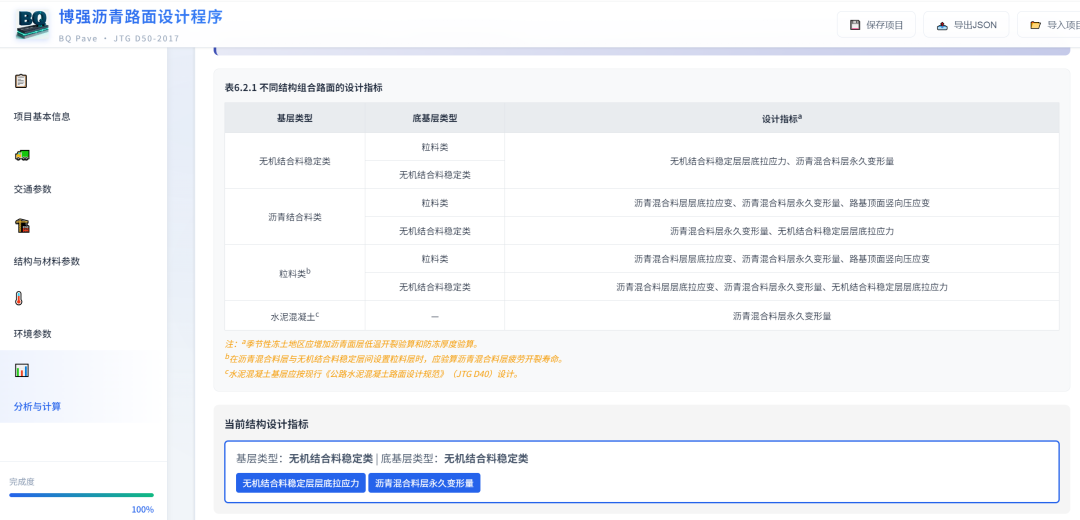Click the floppy disk icon in 保存项目
Viewport: 1080px width, 520px height.
(x=855, y=25)
